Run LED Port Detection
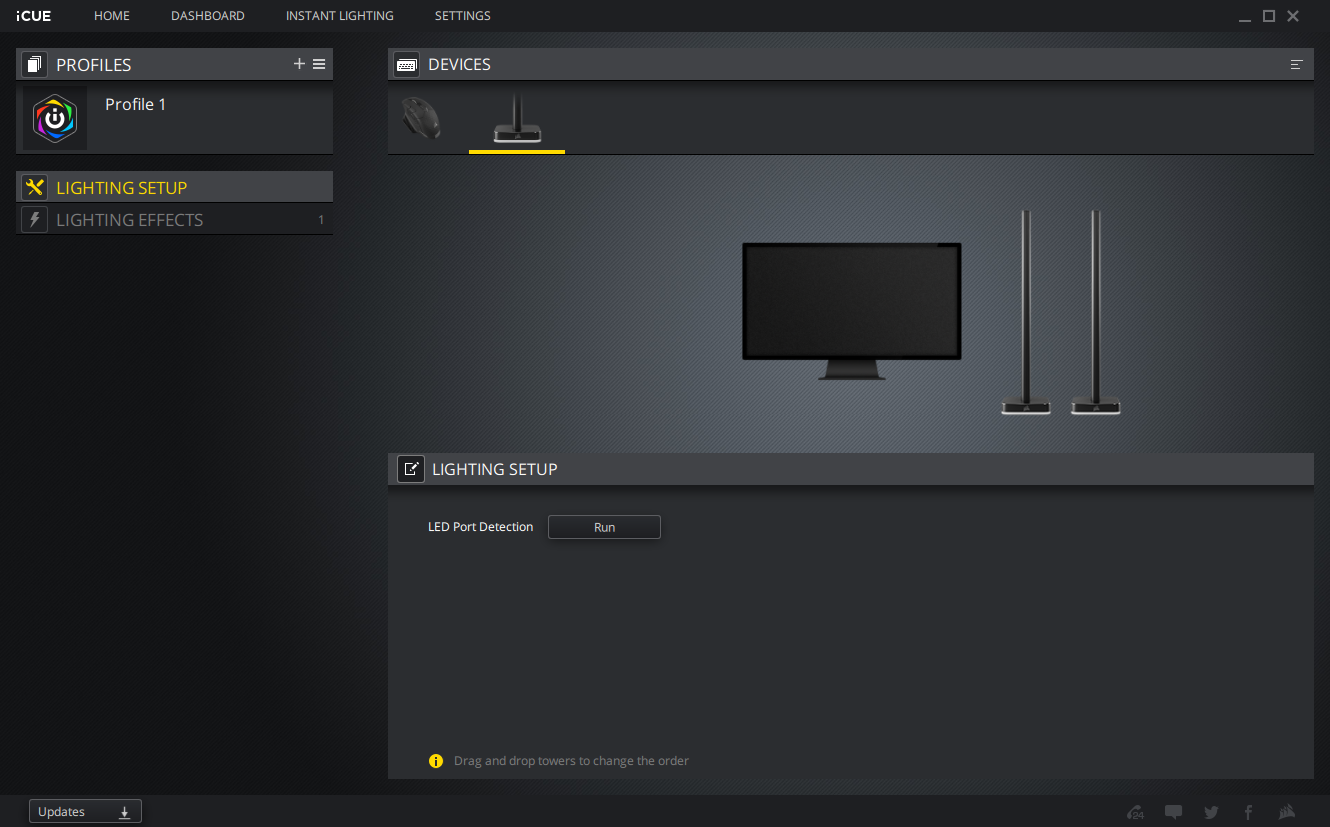This screenshot has height=827, width=1330. click(x=604, y=527)
